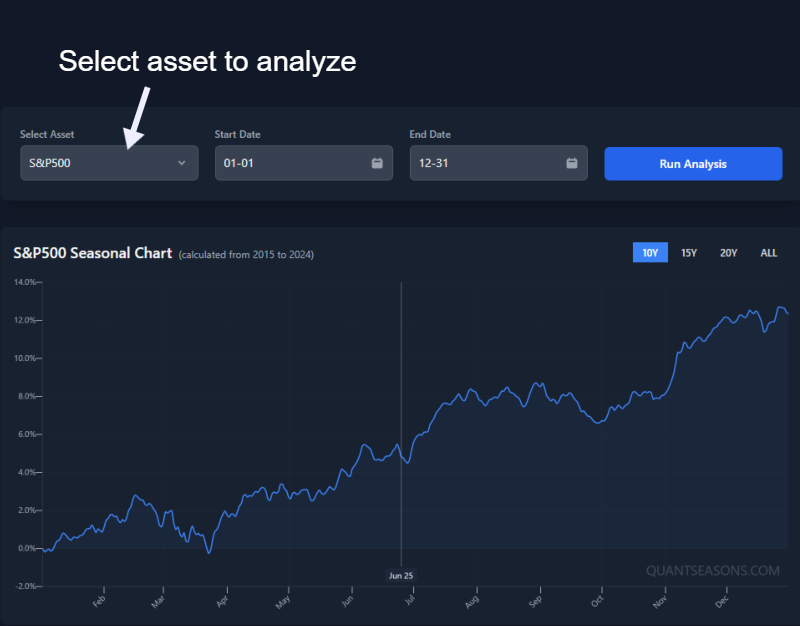Click the Mar x-axis label
The width and height of the screenshot is (800, 626).
tap(158, 602)
